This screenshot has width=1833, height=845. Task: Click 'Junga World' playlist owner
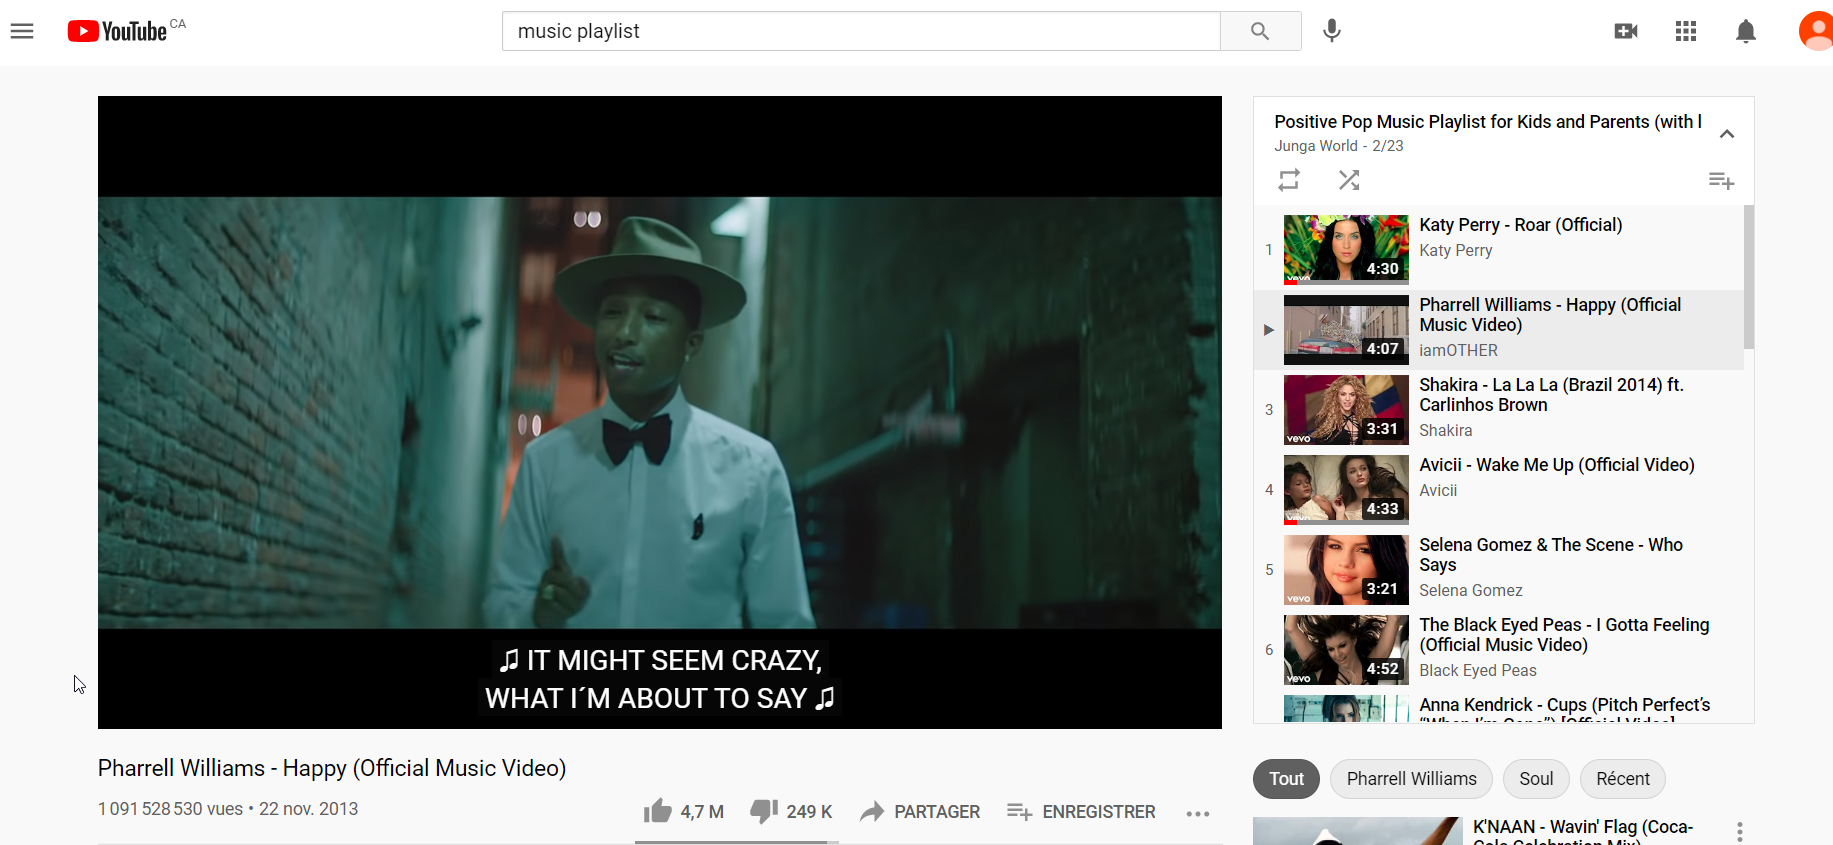[1316, 146]
